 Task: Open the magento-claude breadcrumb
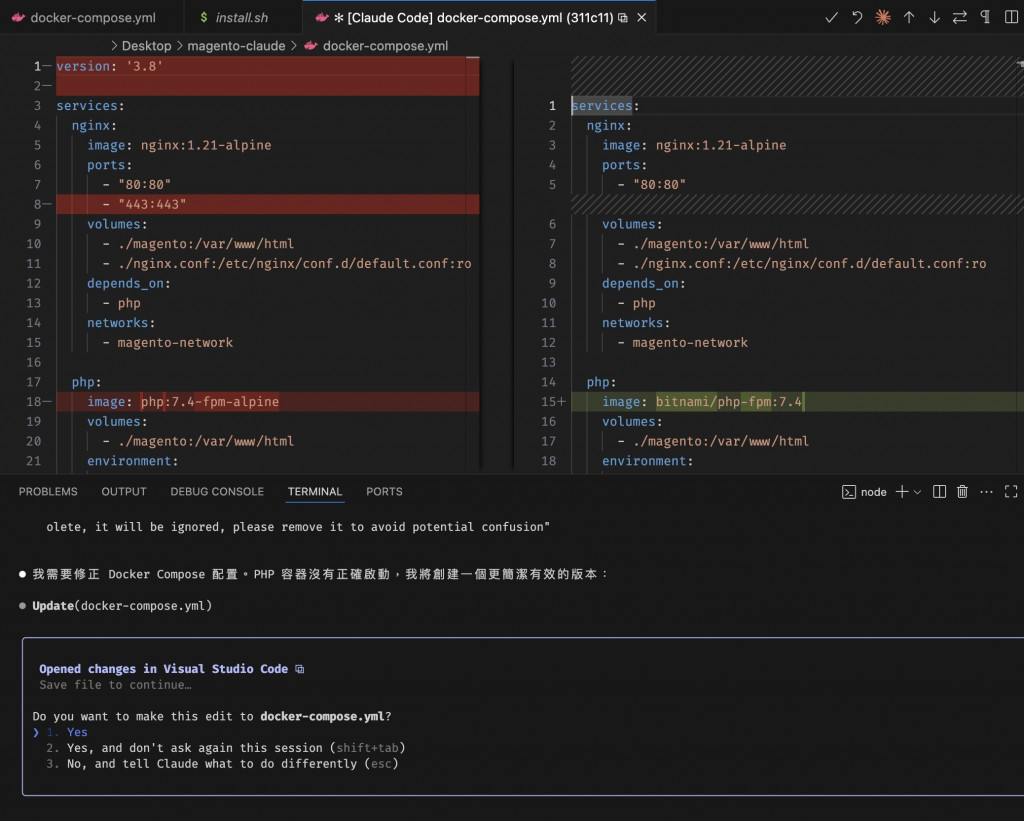[236, 46]
